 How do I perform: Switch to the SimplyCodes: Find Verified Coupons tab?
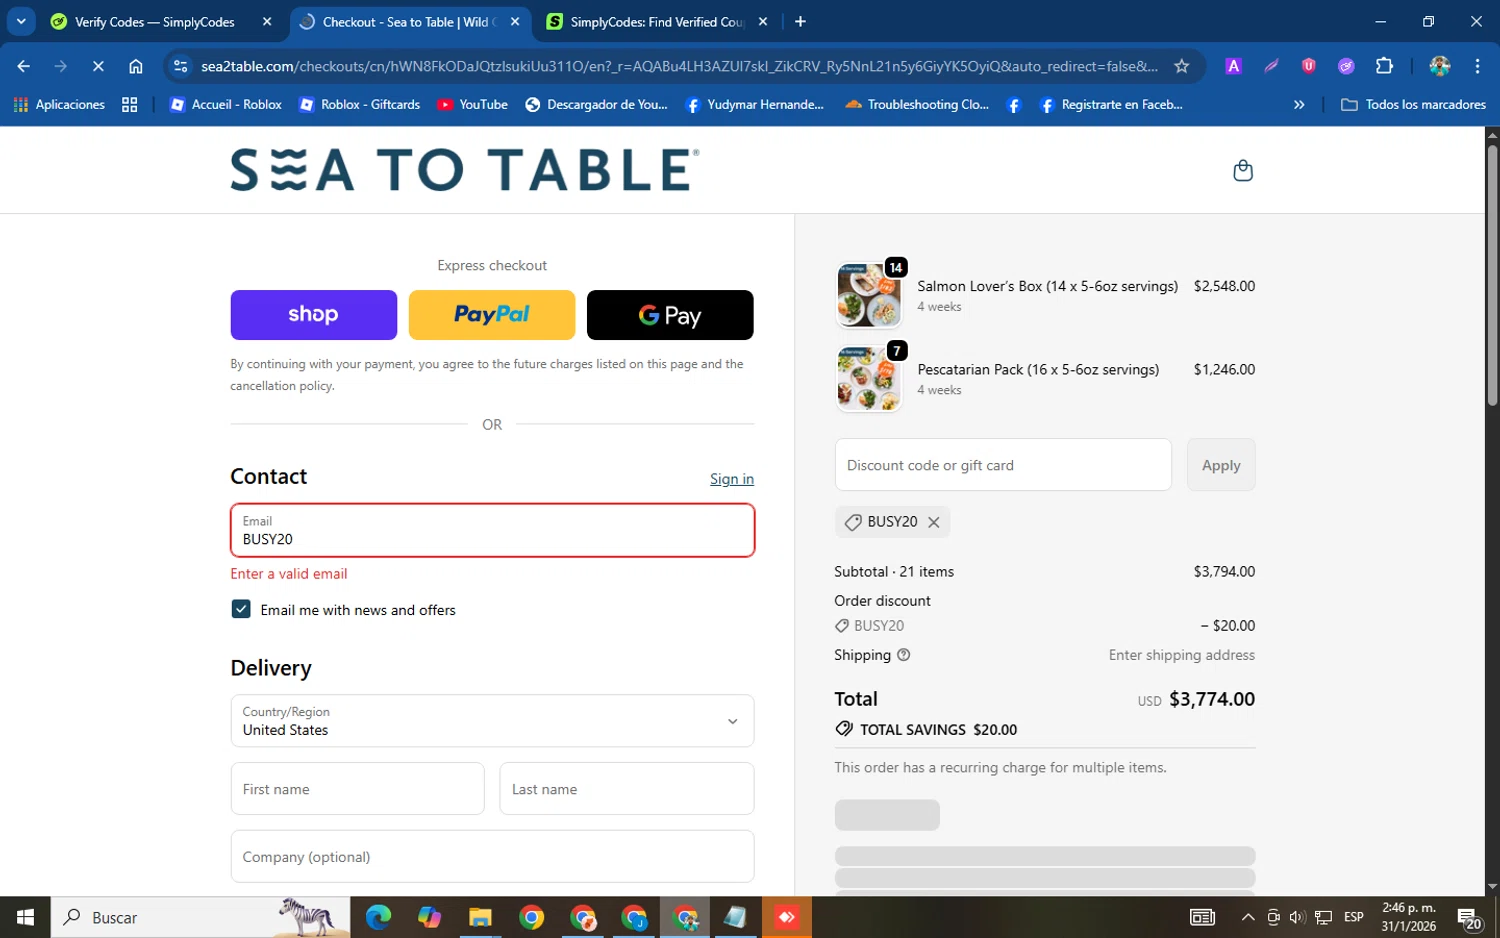[657, 22]
